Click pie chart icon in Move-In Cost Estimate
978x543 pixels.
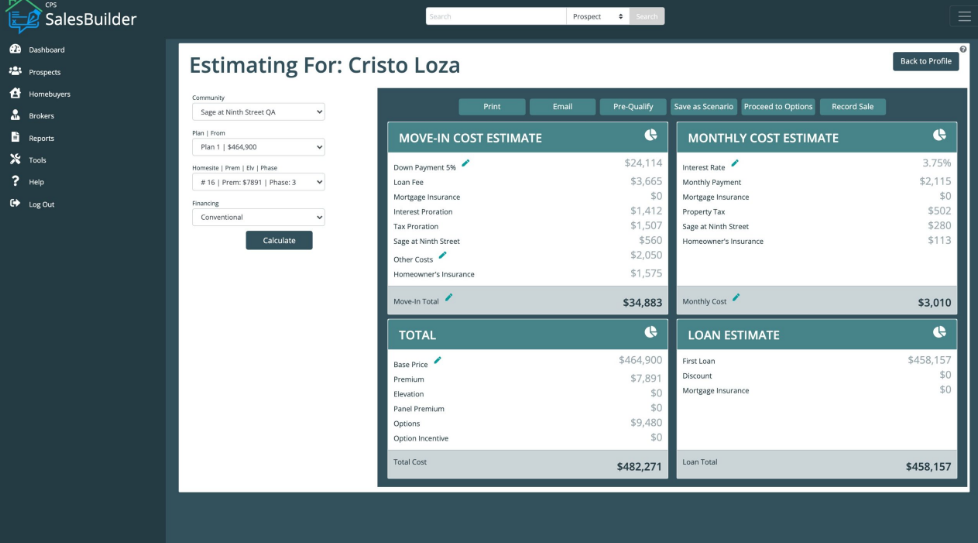(x=650, y=135)
